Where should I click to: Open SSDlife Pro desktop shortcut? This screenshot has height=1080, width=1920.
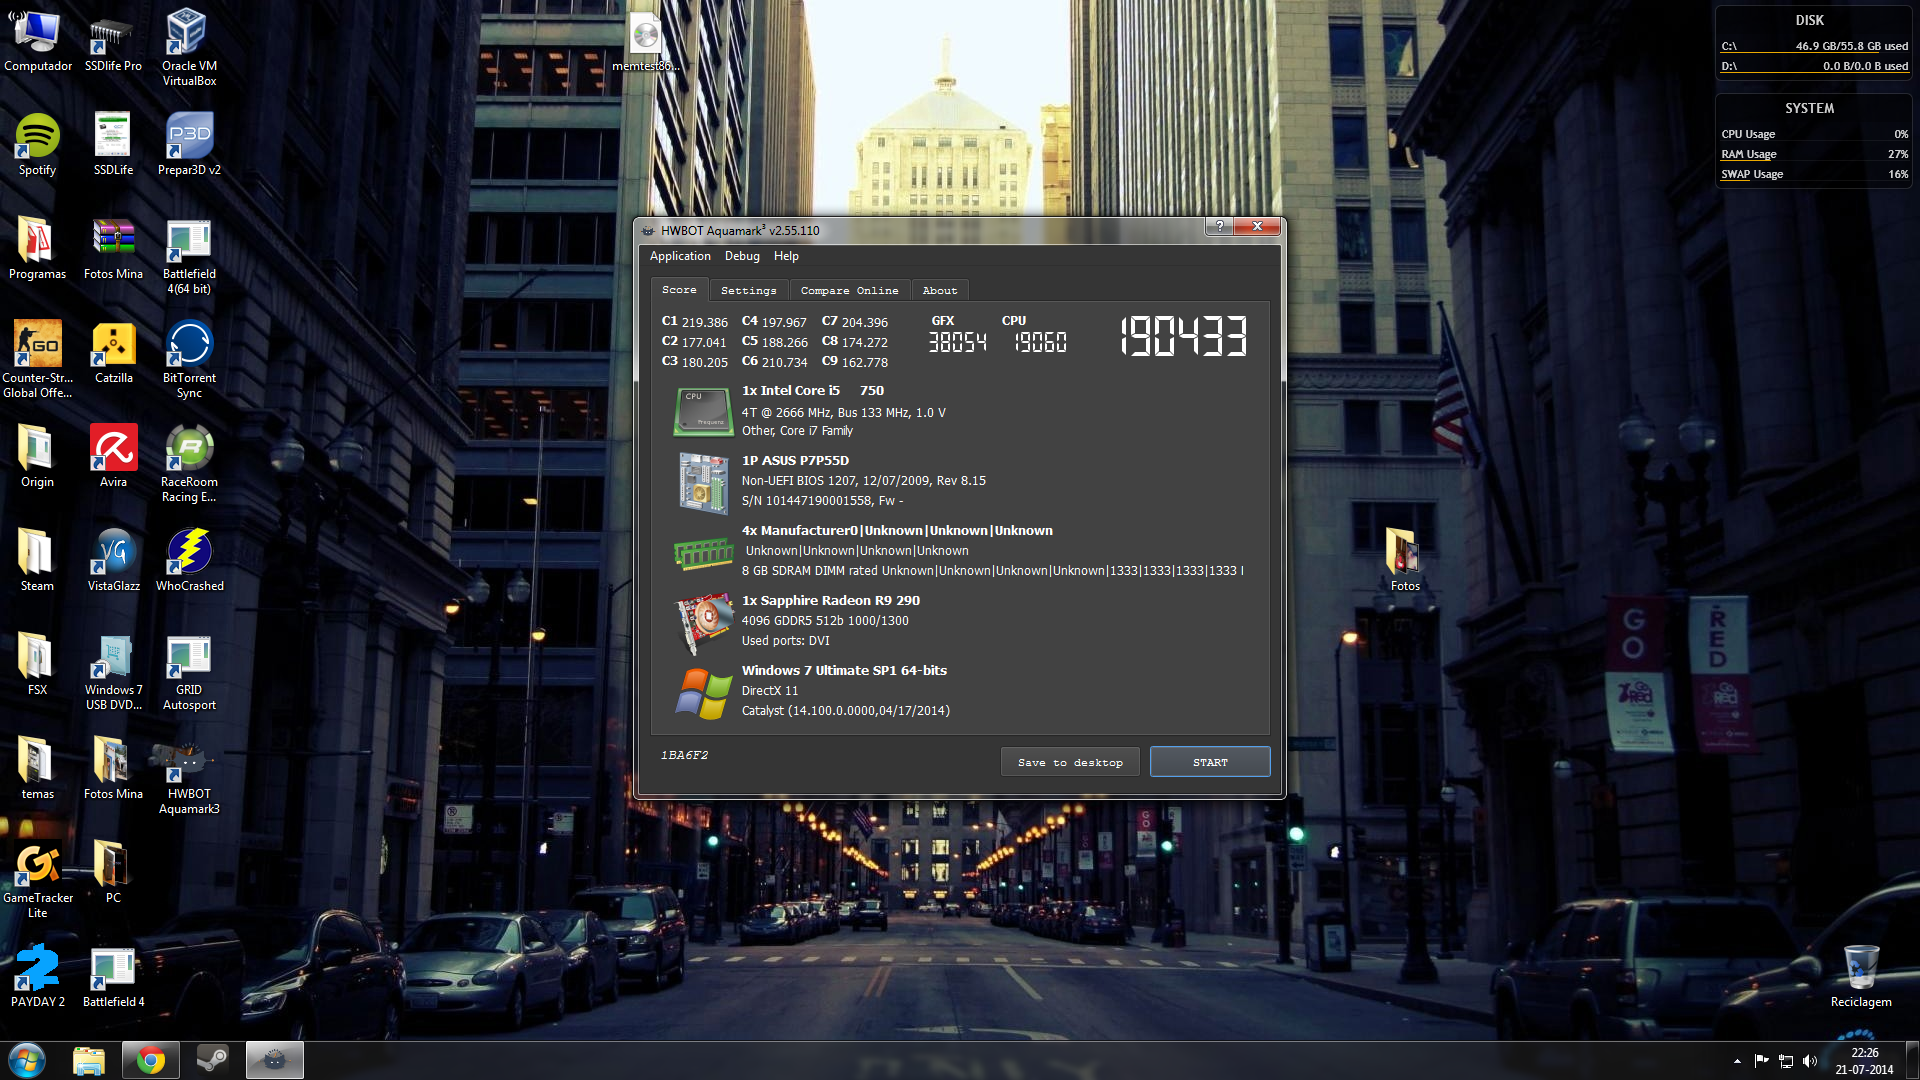pos(113,41)
